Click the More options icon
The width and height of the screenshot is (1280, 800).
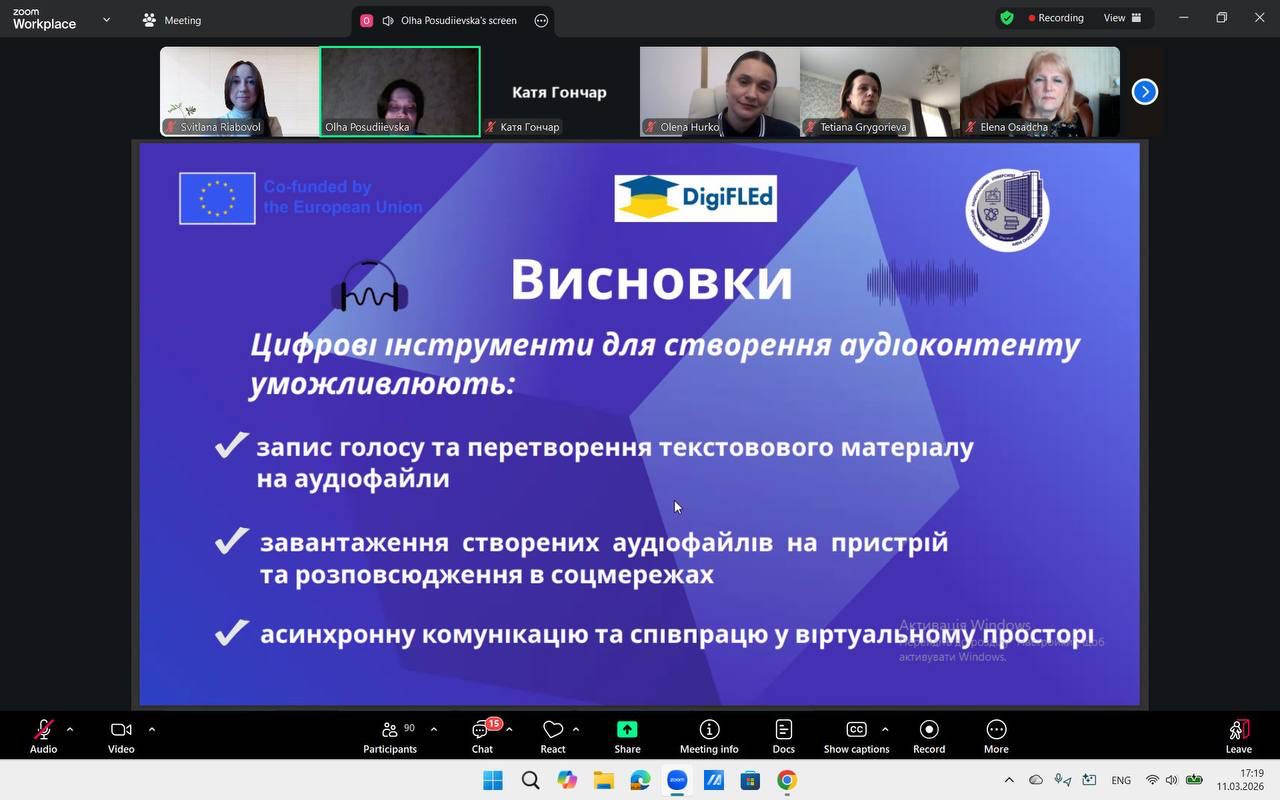(996, 737)
